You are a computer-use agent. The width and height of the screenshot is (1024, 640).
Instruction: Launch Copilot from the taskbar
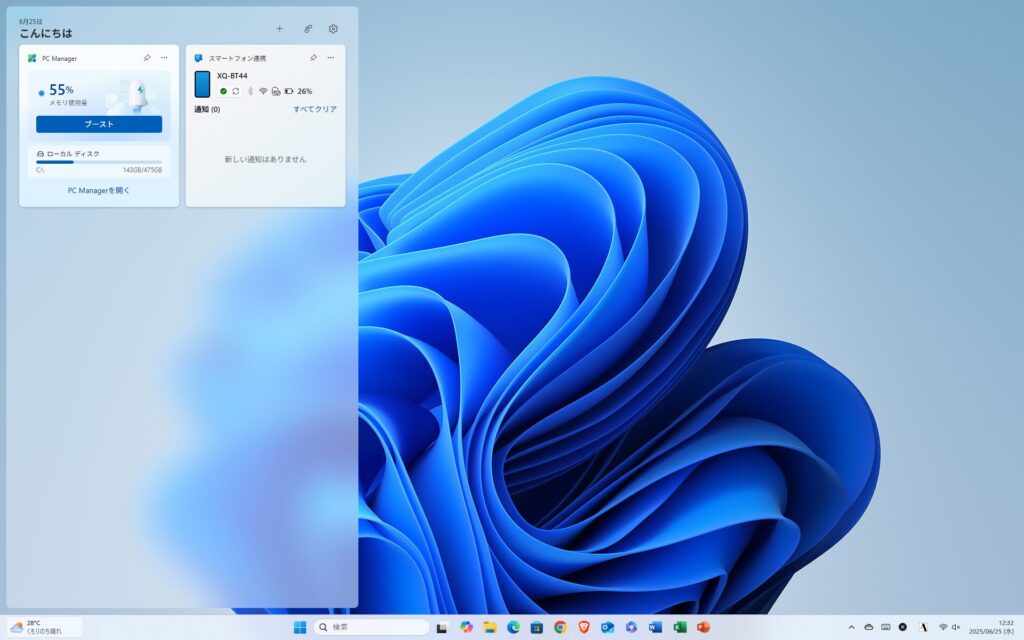pos(466,628)
